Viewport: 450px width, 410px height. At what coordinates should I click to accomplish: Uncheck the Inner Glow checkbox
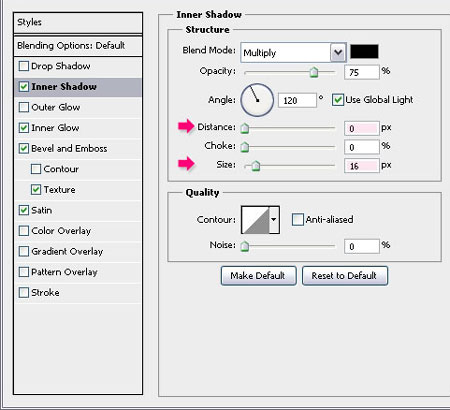click(x=24, y=128)
